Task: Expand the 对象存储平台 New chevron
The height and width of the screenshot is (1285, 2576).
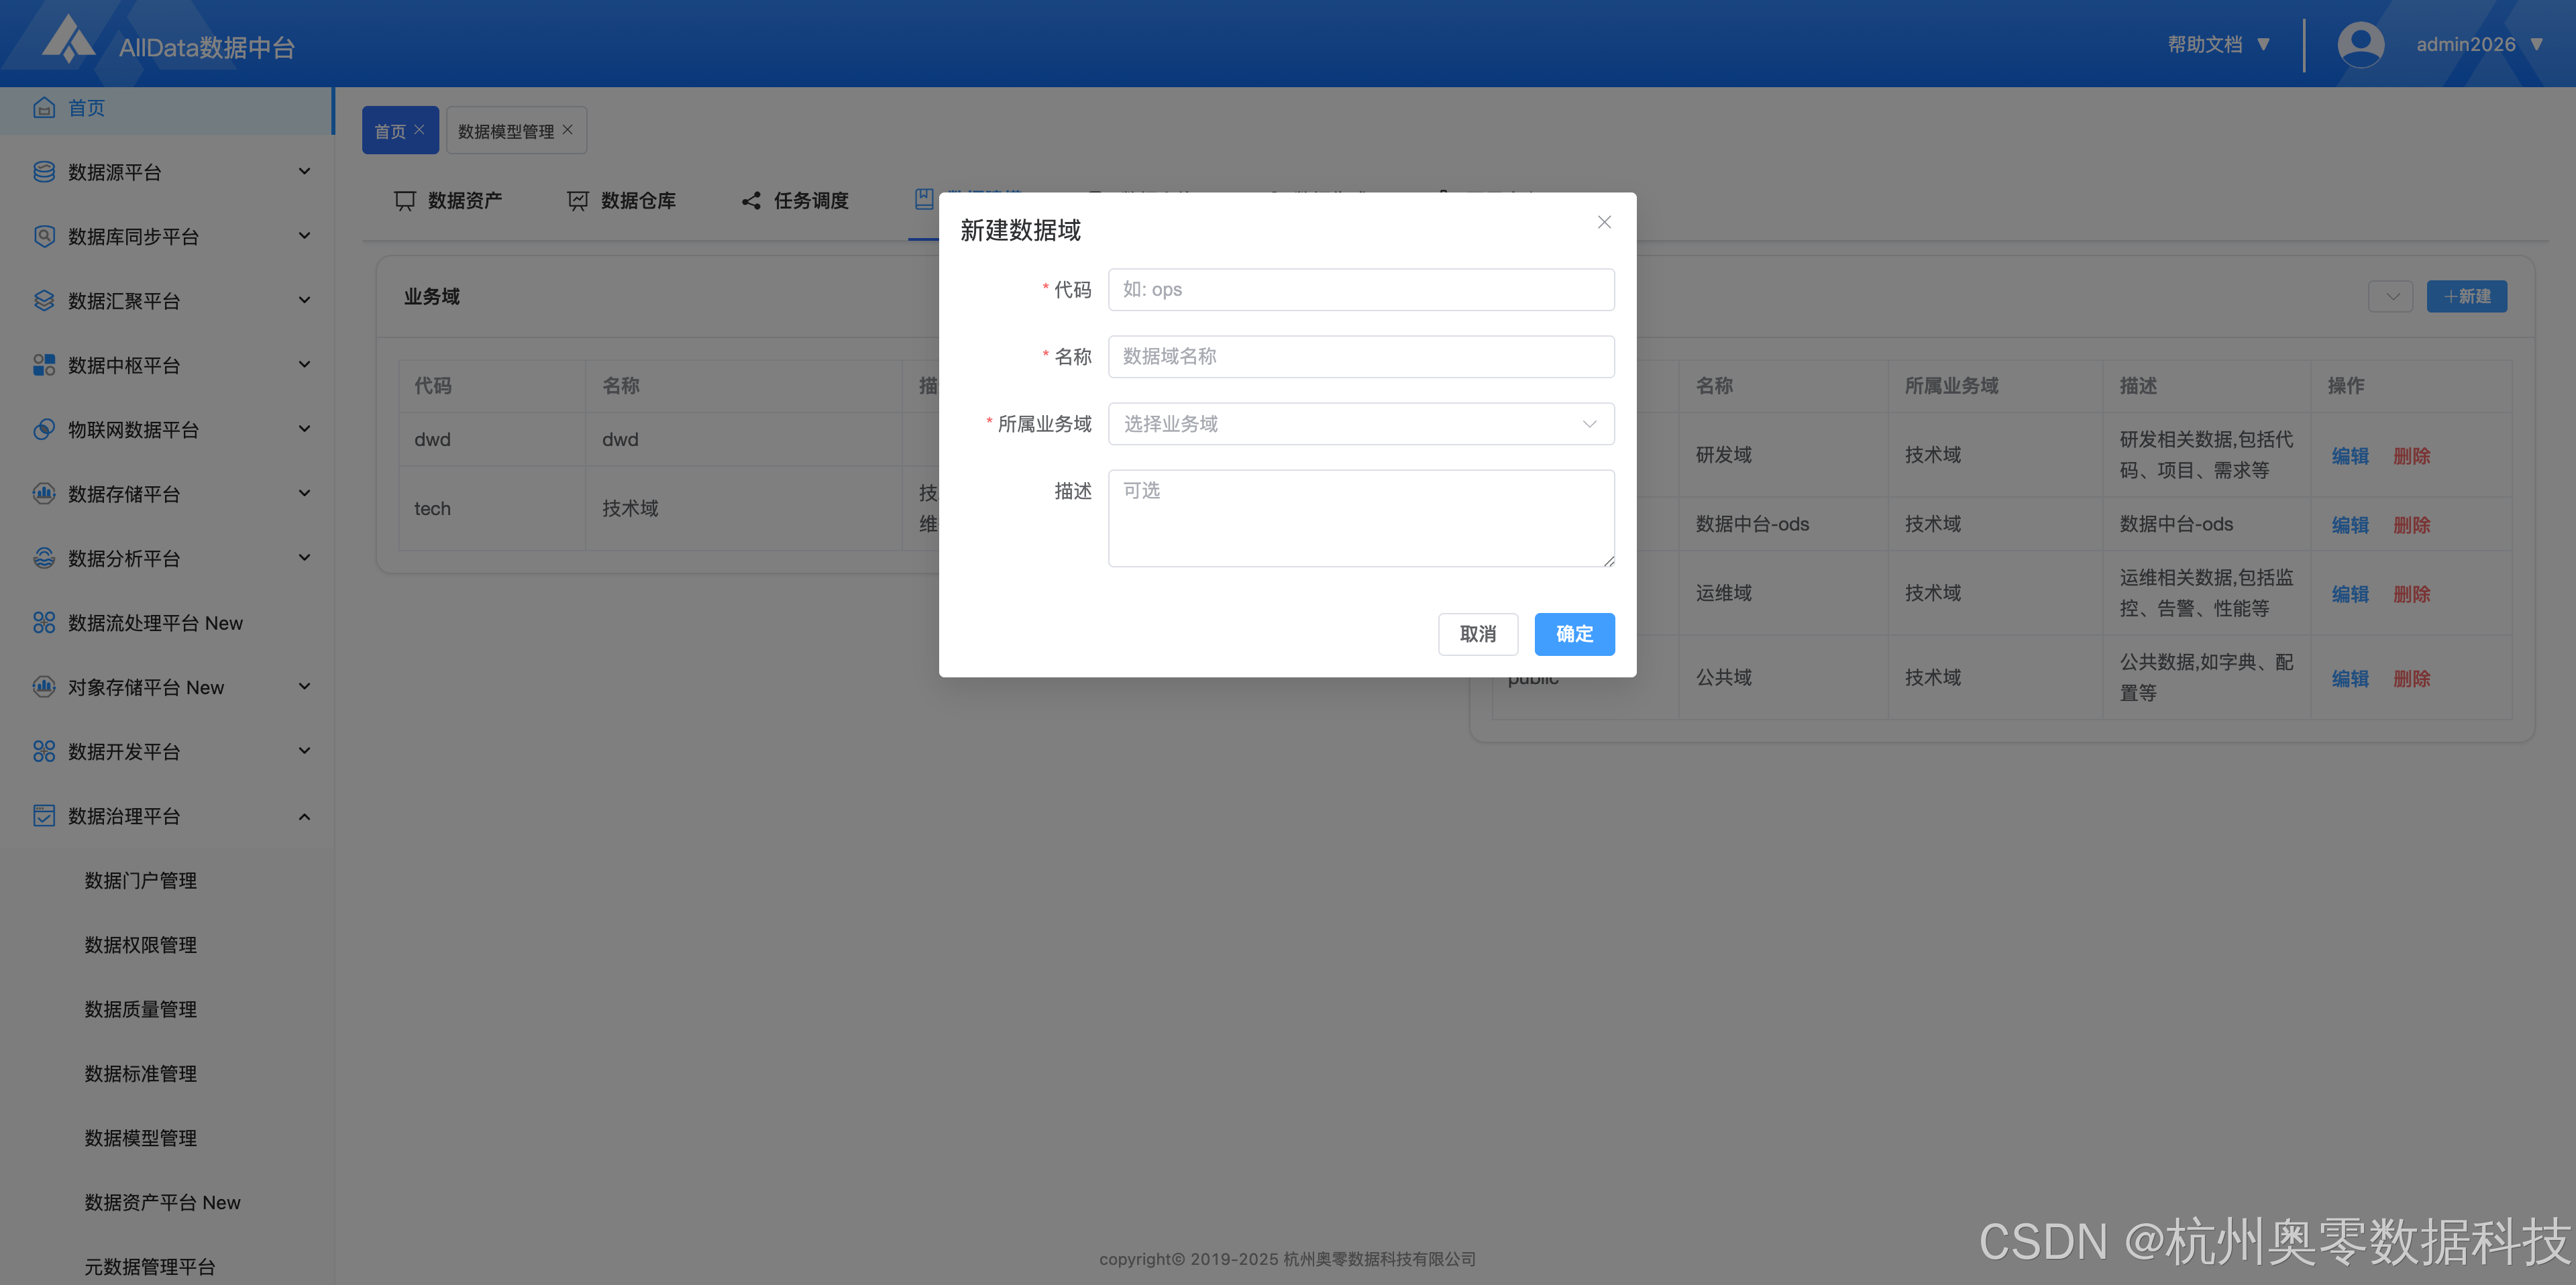Action: pos(305,687)
